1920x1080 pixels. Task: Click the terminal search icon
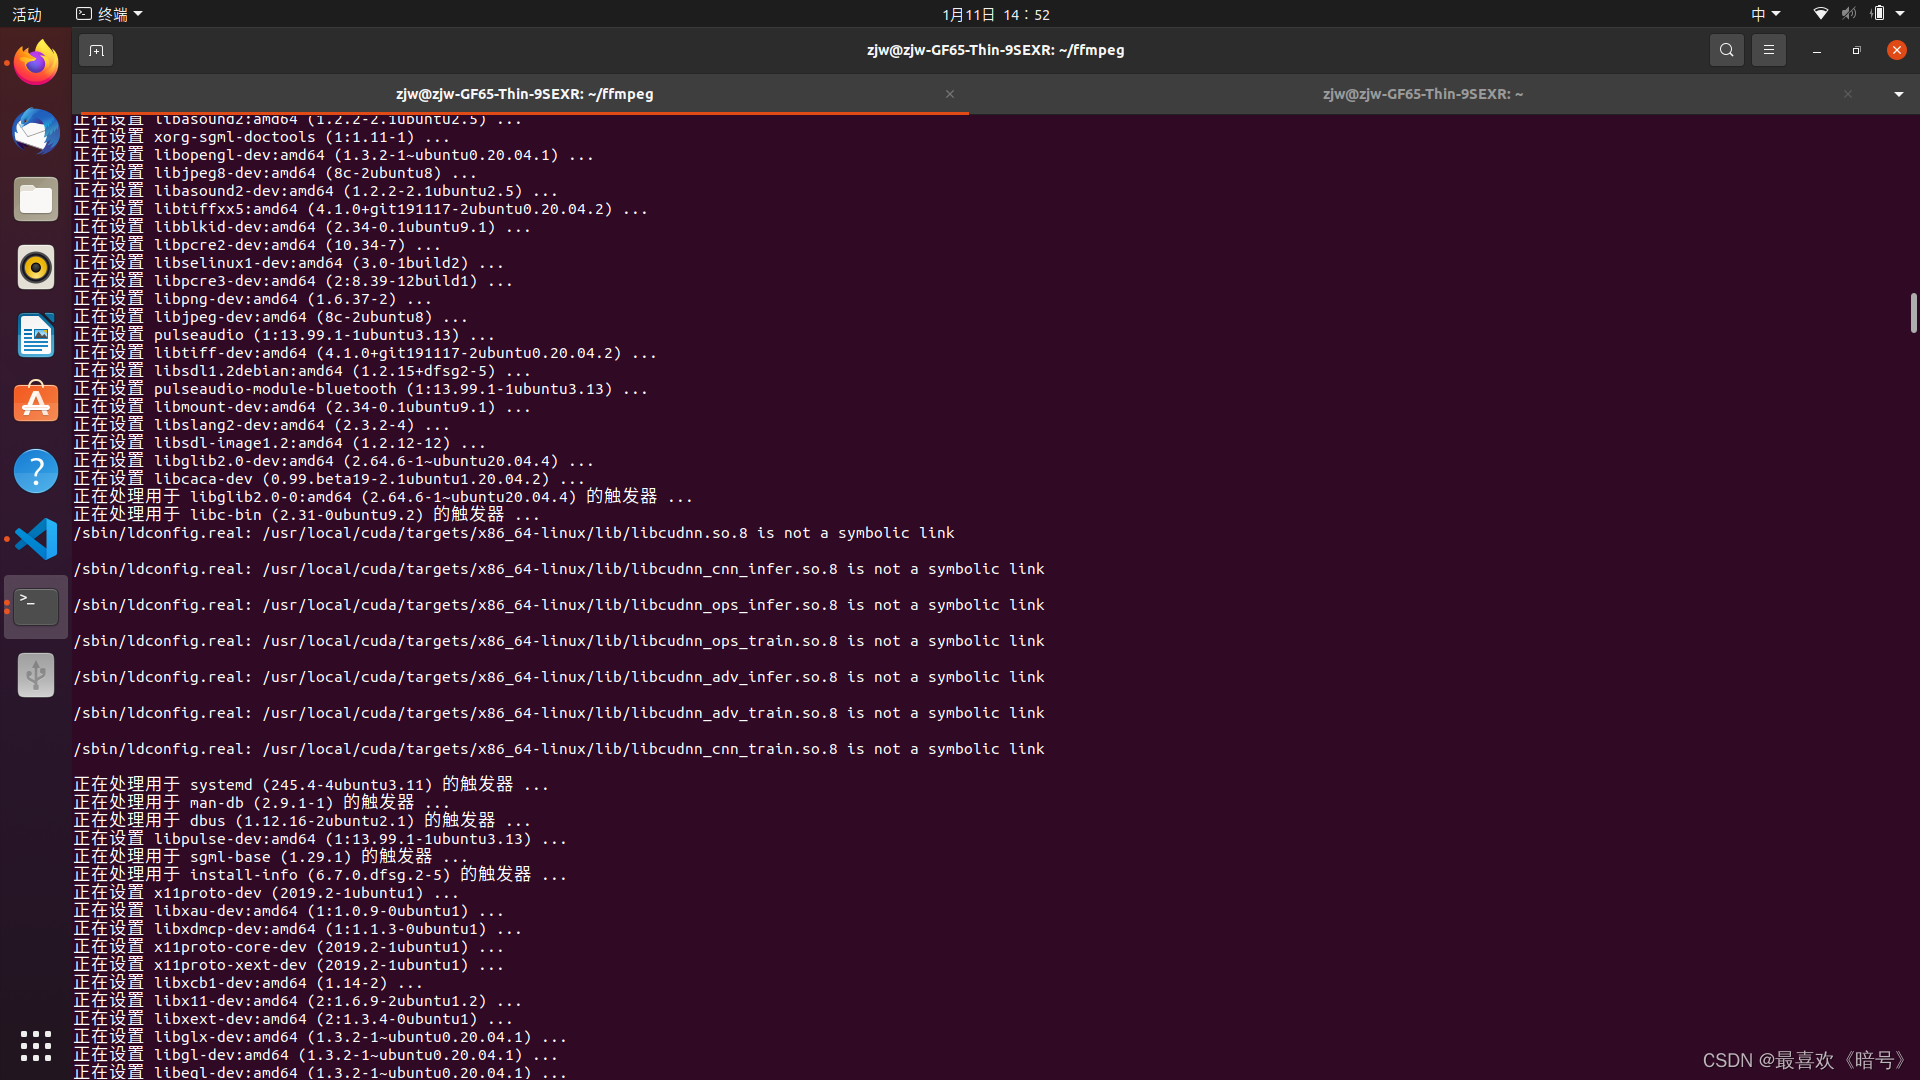[1726, 50]
